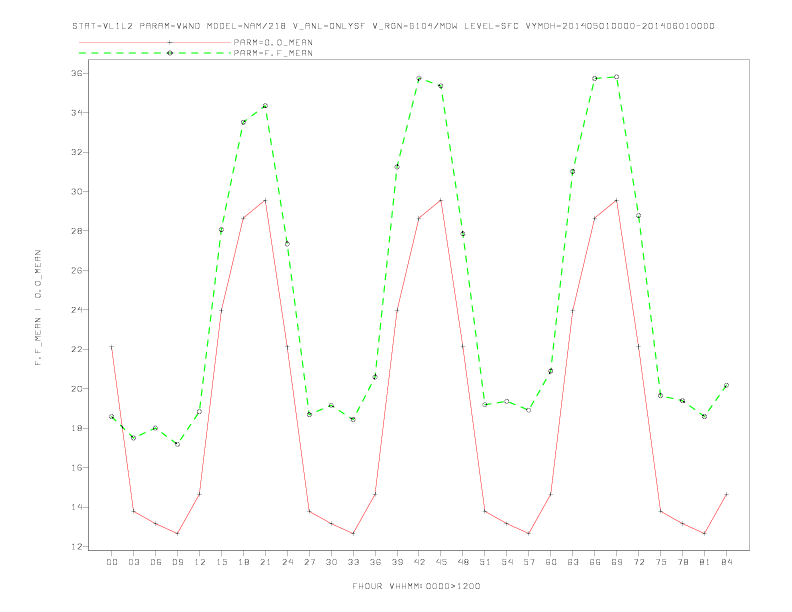The image size is (792, 612).
Task: Click the green F.F_MEAN data point at hour 84
Action: click(x=726, y=385)
